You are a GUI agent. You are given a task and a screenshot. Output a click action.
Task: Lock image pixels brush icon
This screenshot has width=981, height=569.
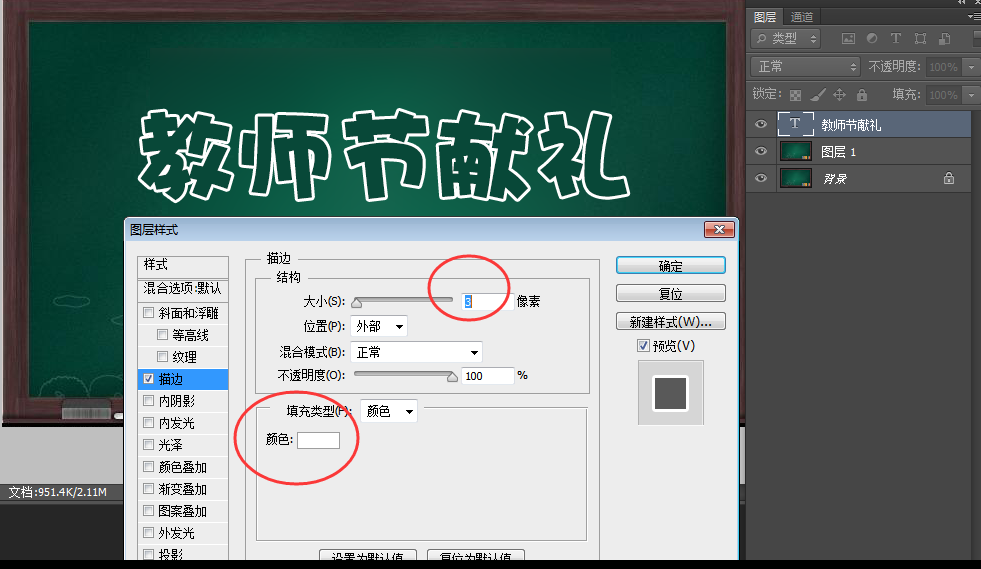tap(818, 95)
